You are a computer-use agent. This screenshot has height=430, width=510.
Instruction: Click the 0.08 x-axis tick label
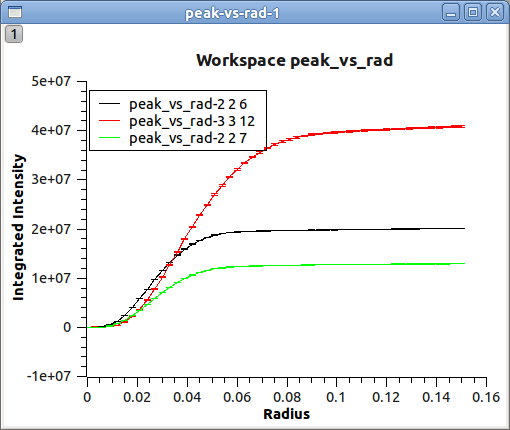(x=287, y=397)
